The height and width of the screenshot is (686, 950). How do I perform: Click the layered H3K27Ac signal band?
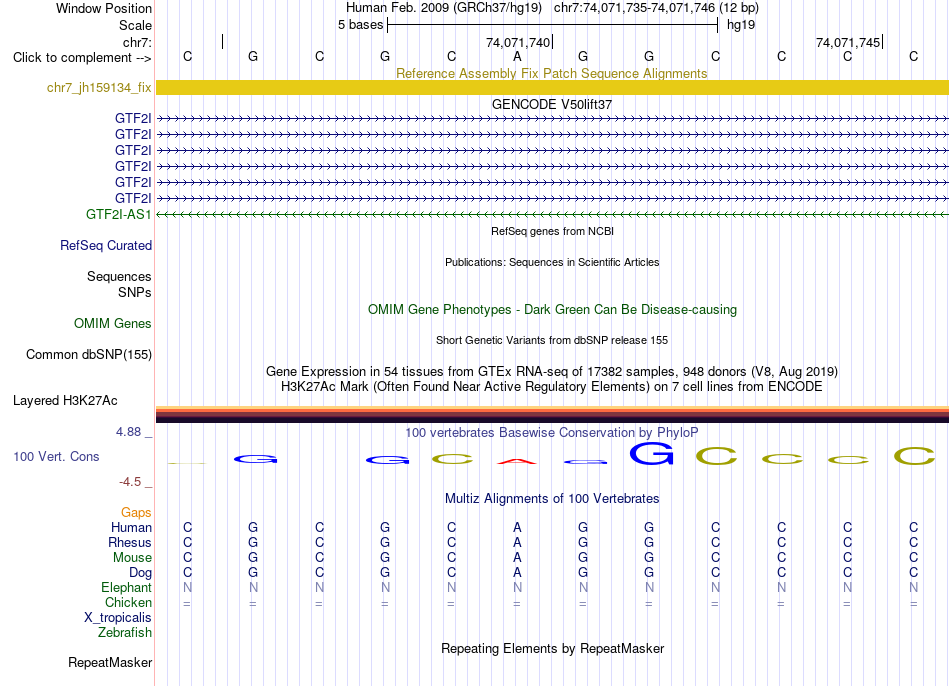tap(552, 415)
